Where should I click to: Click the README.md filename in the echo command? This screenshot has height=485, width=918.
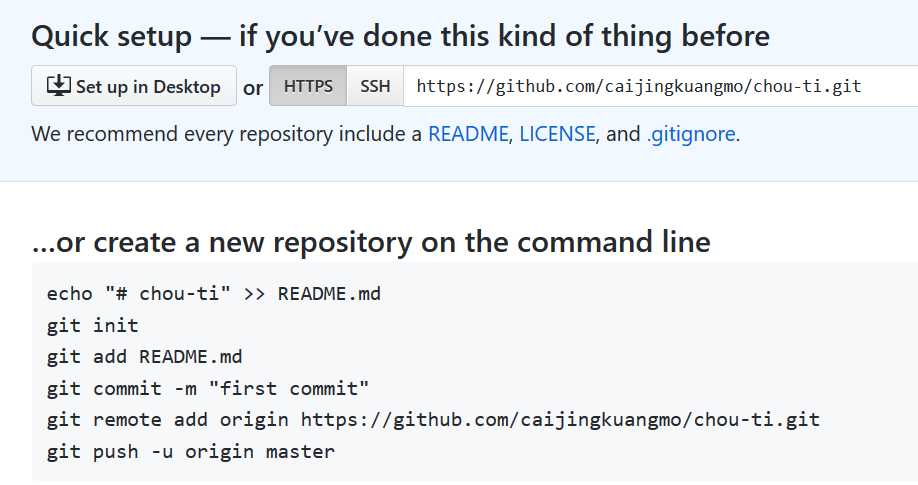(x=329, y=293)
